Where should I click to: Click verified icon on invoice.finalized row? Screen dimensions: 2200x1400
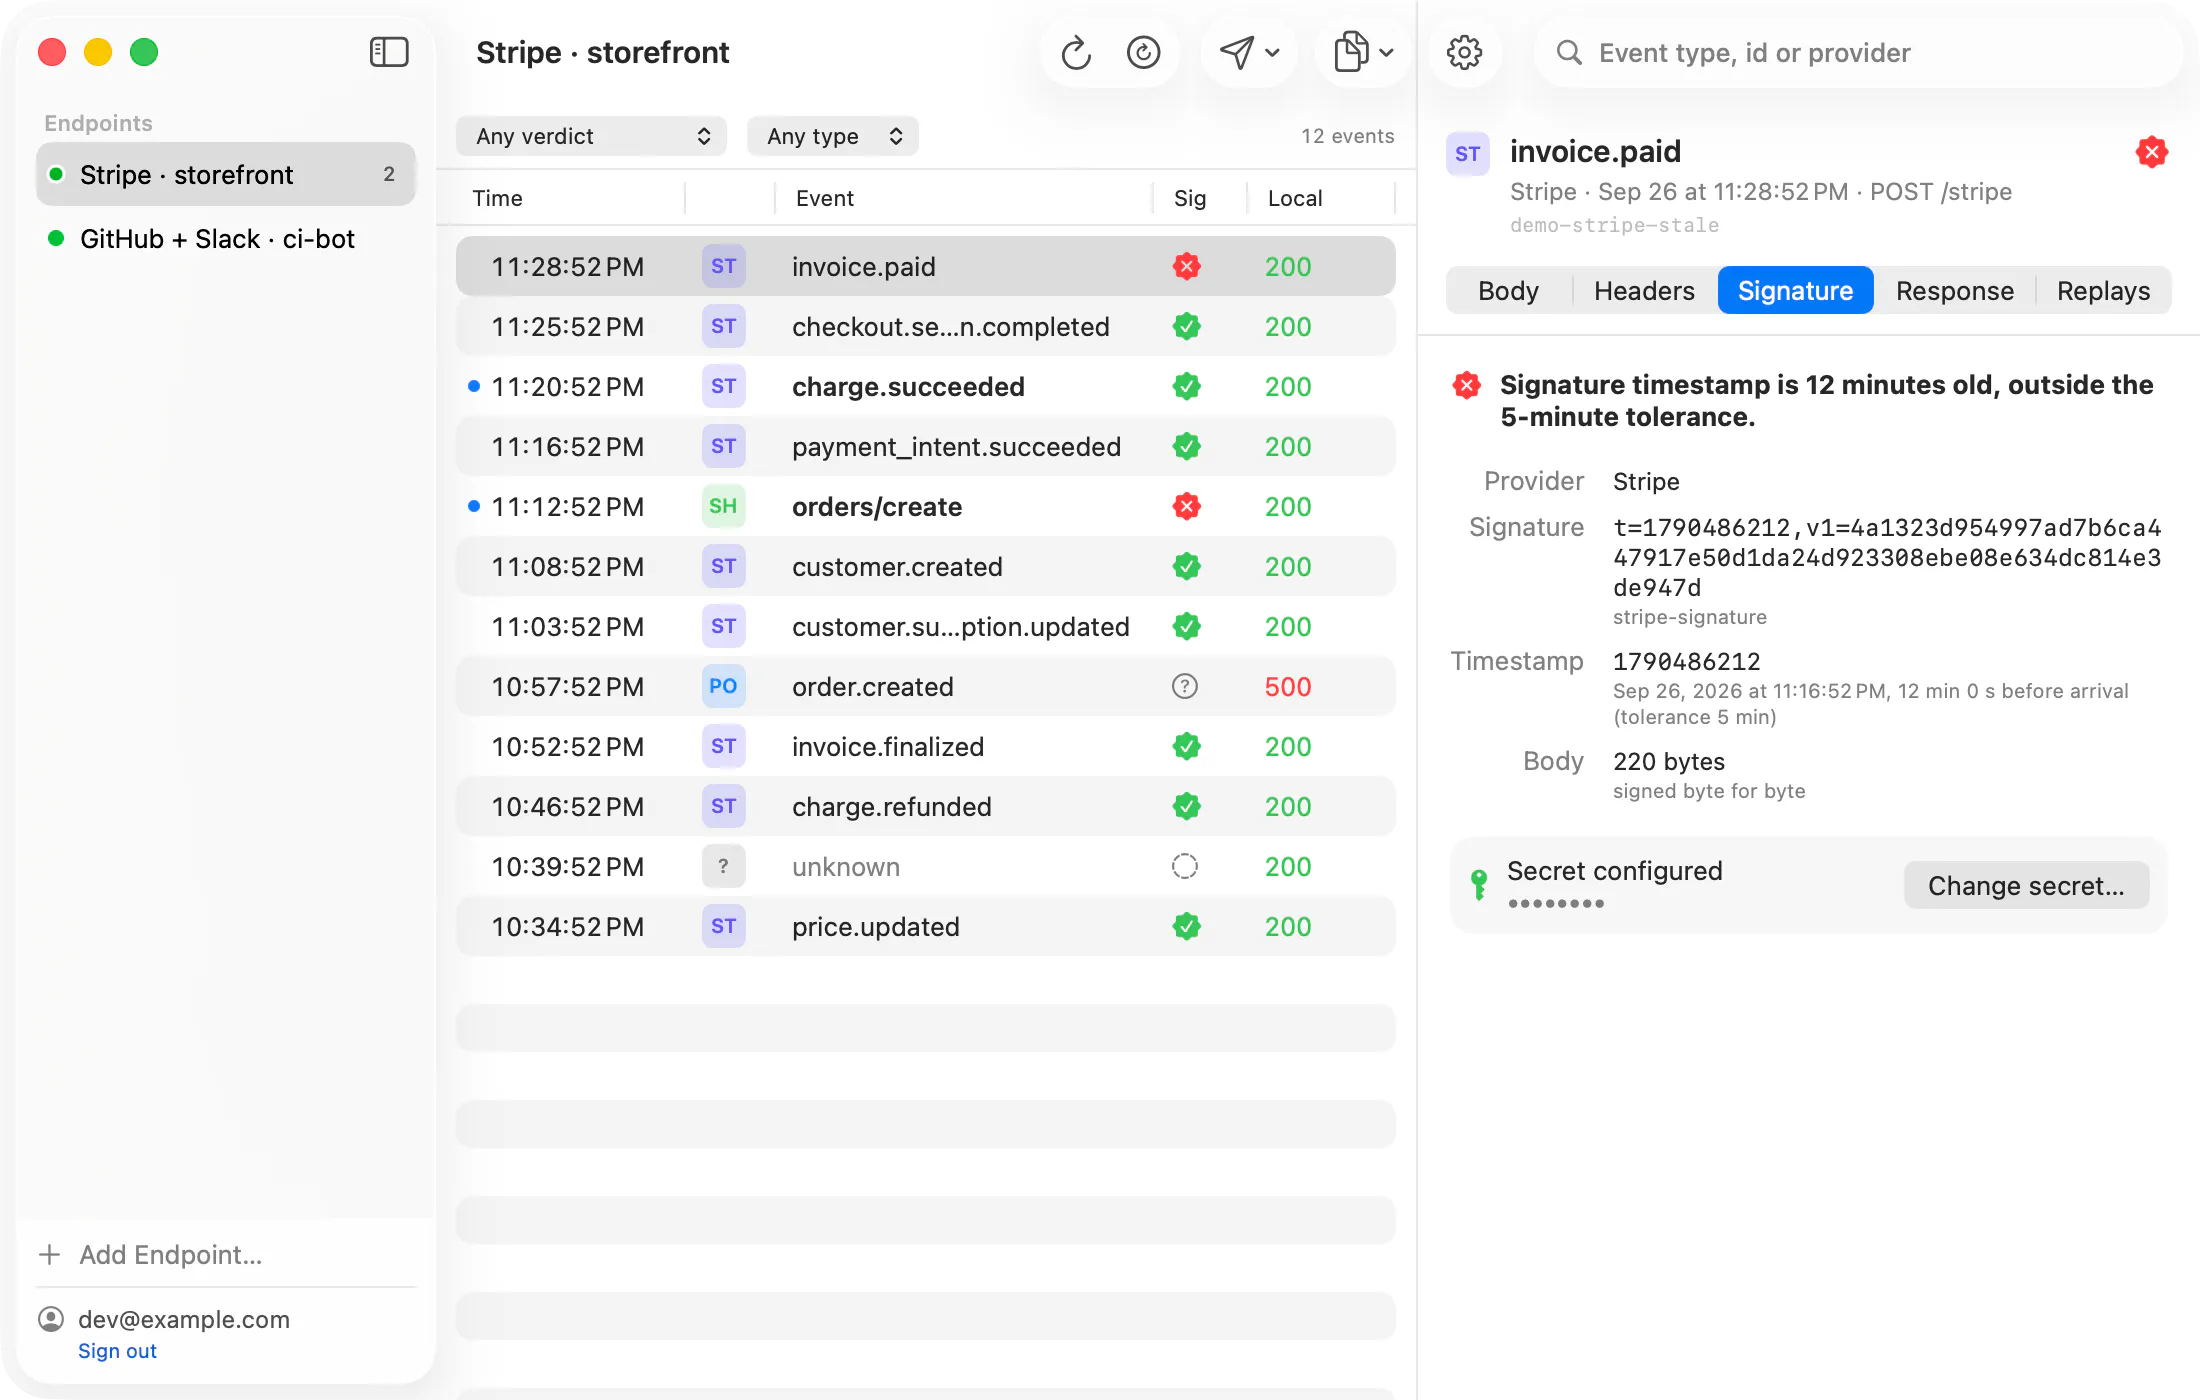[1186, 746]
